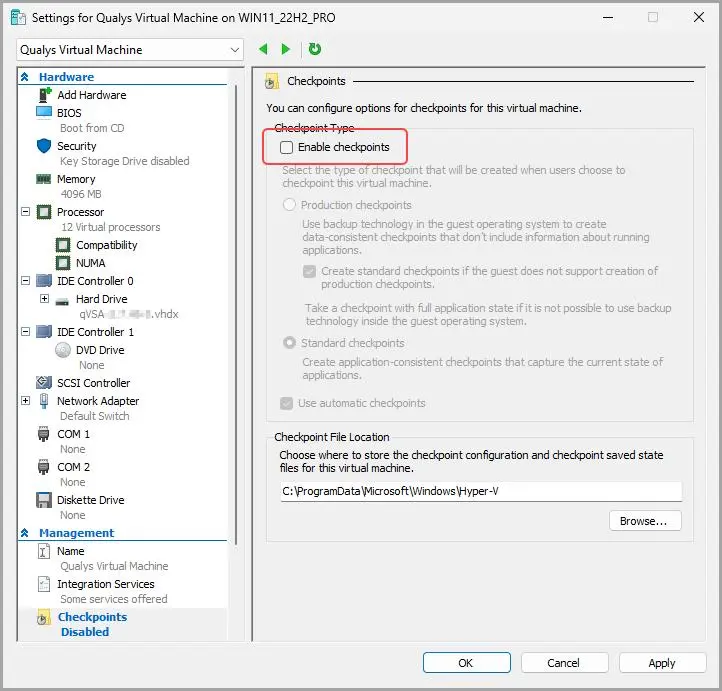
Task: Toggle Create standard checkpoints fallback checkbox
Action: point(309,271)
